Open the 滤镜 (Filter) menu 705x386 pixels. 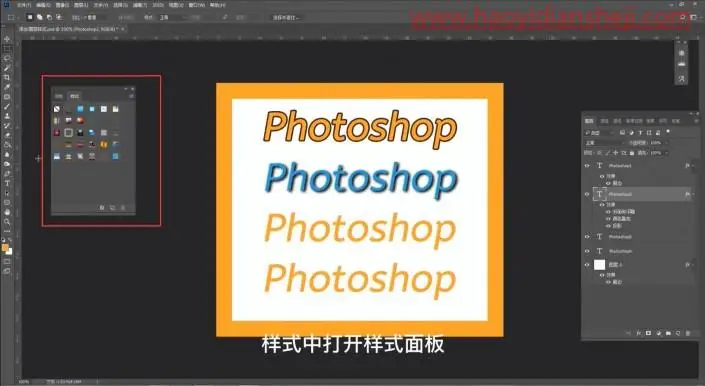tap(140, 5)
